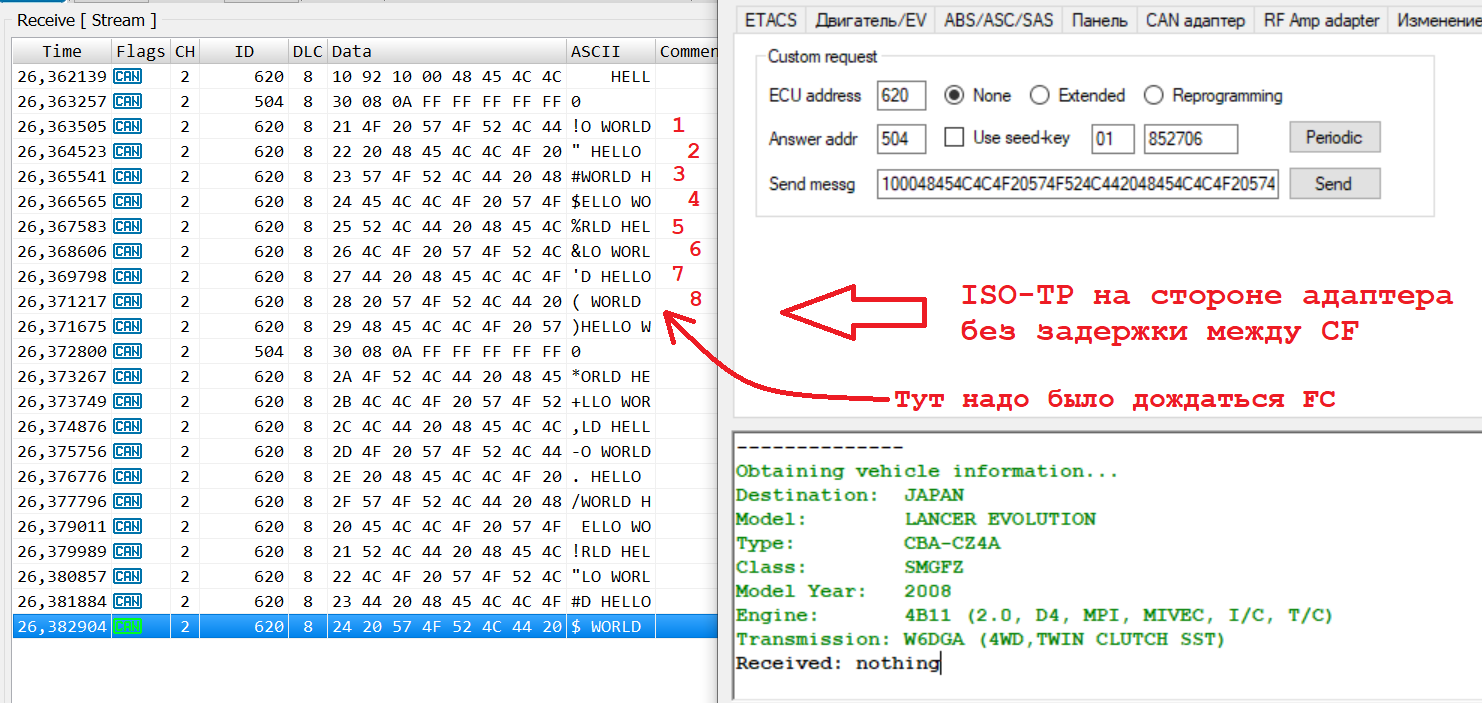This screenshot has height=706, width=1482.
Task: Click the seed-key 01 field
Action: (1113, 139)
